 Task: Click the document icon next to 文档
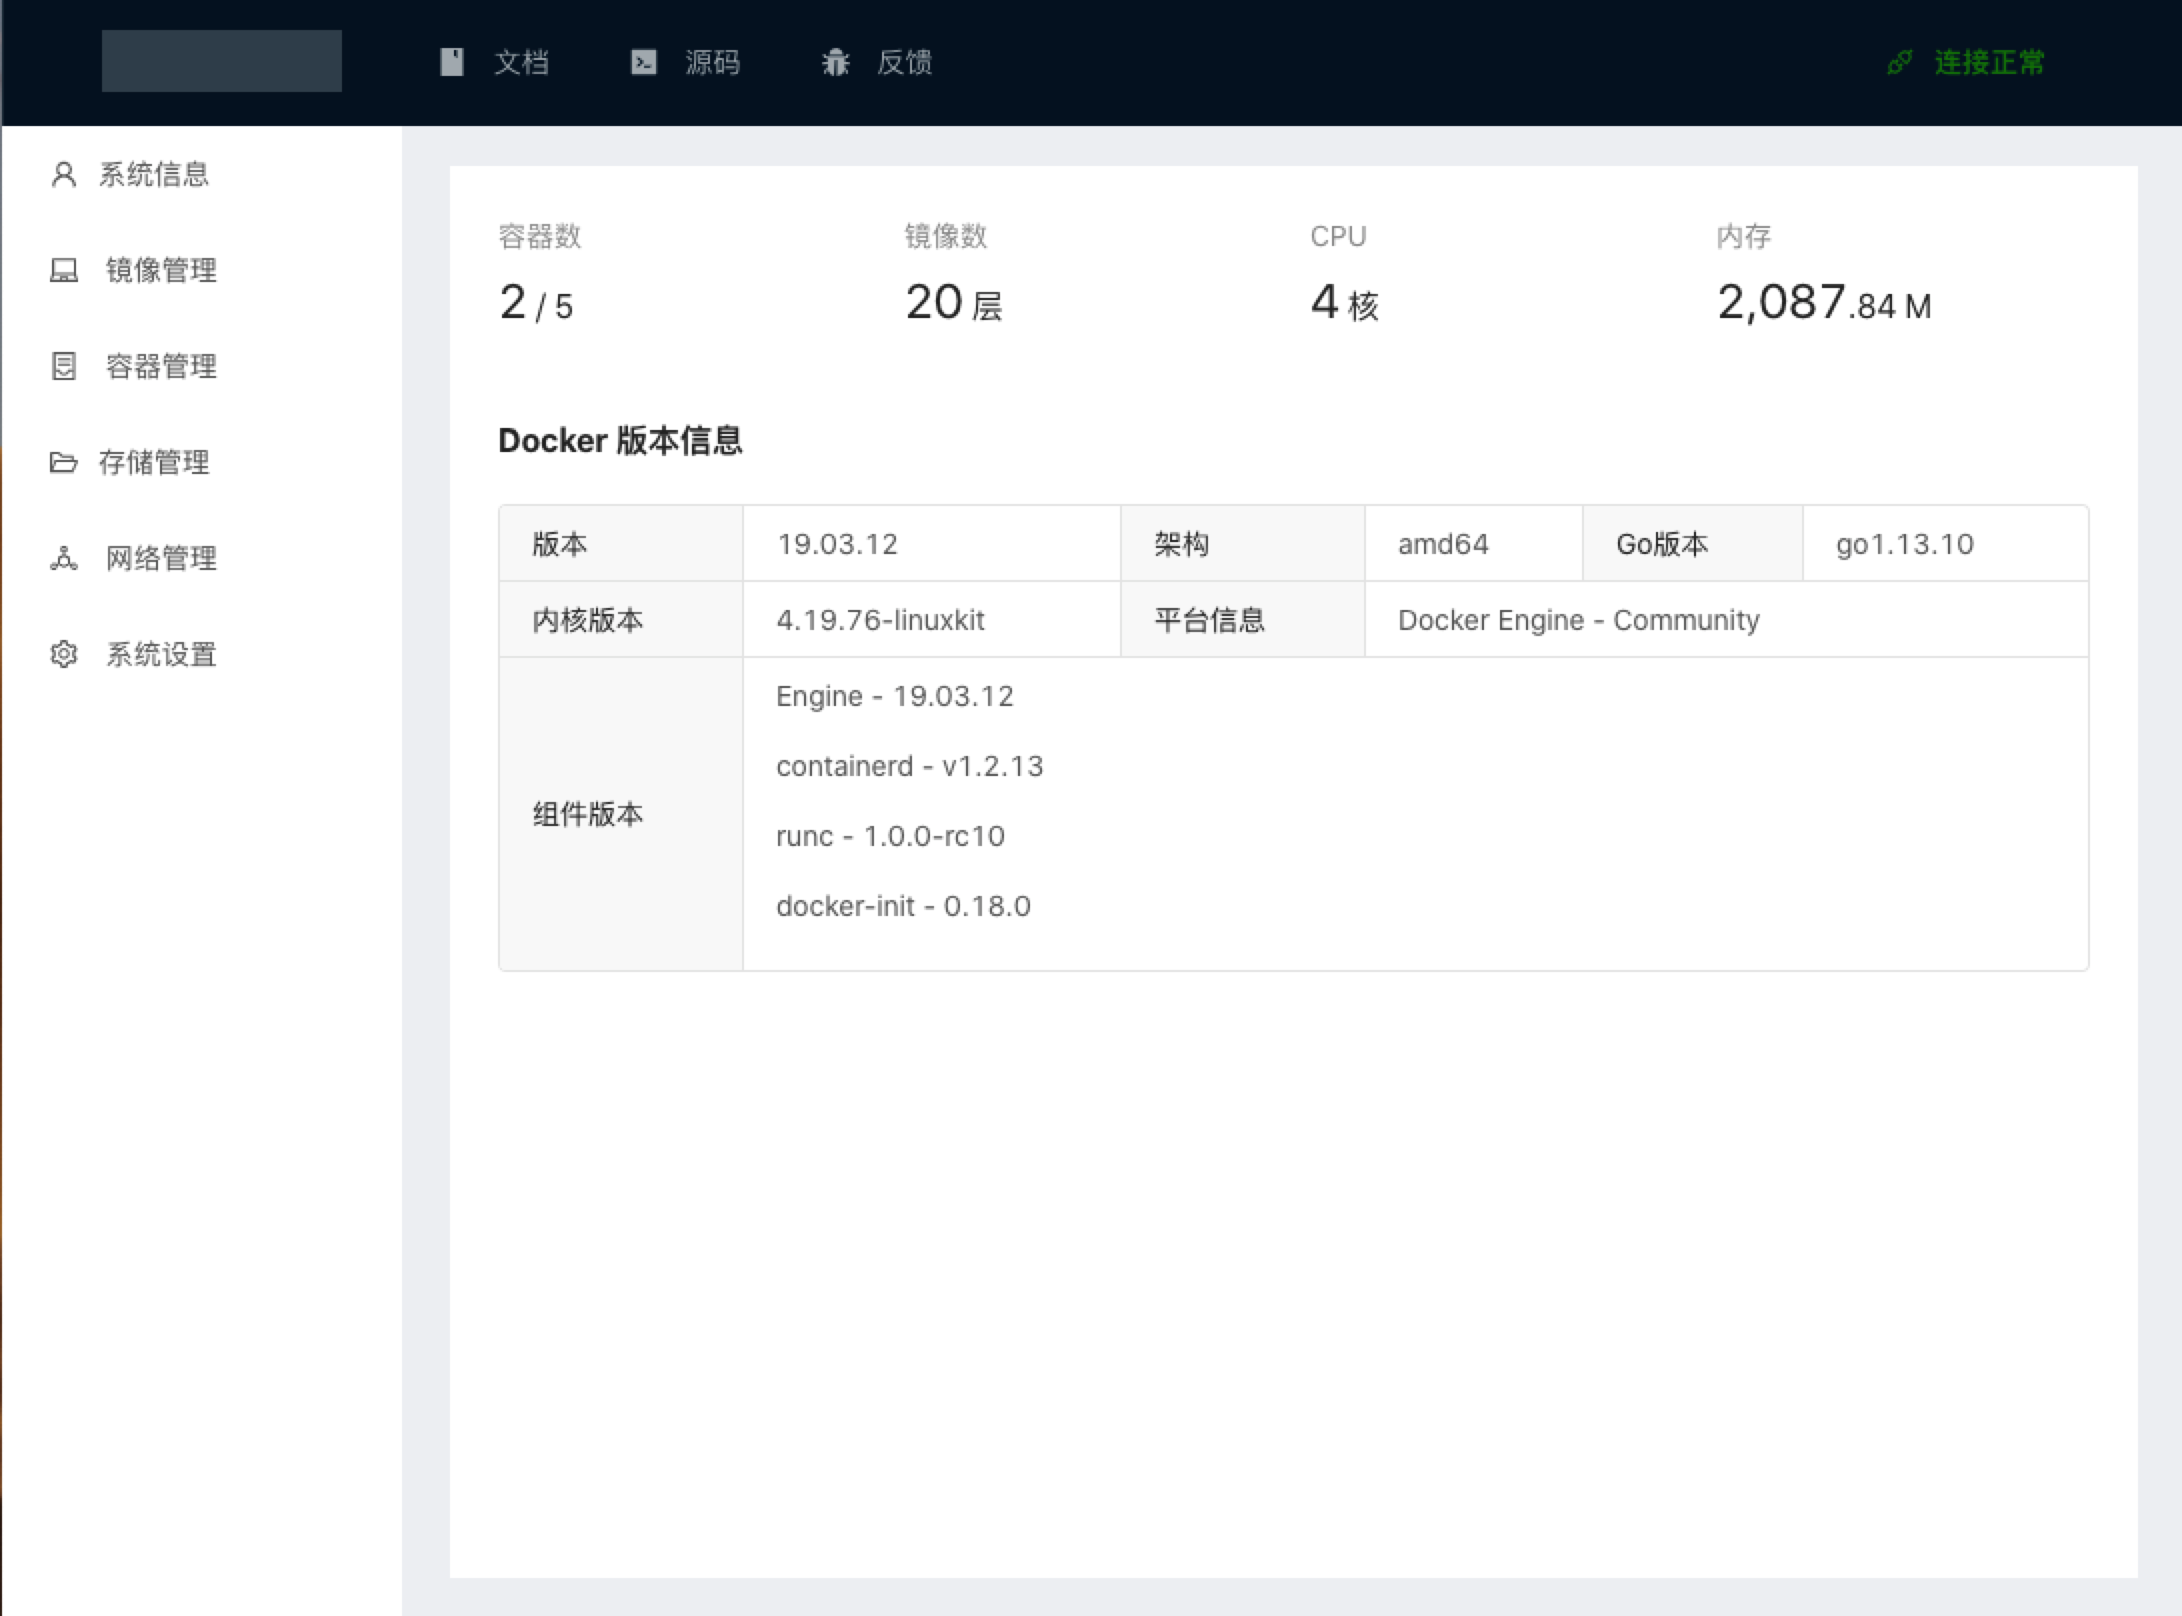452,62
